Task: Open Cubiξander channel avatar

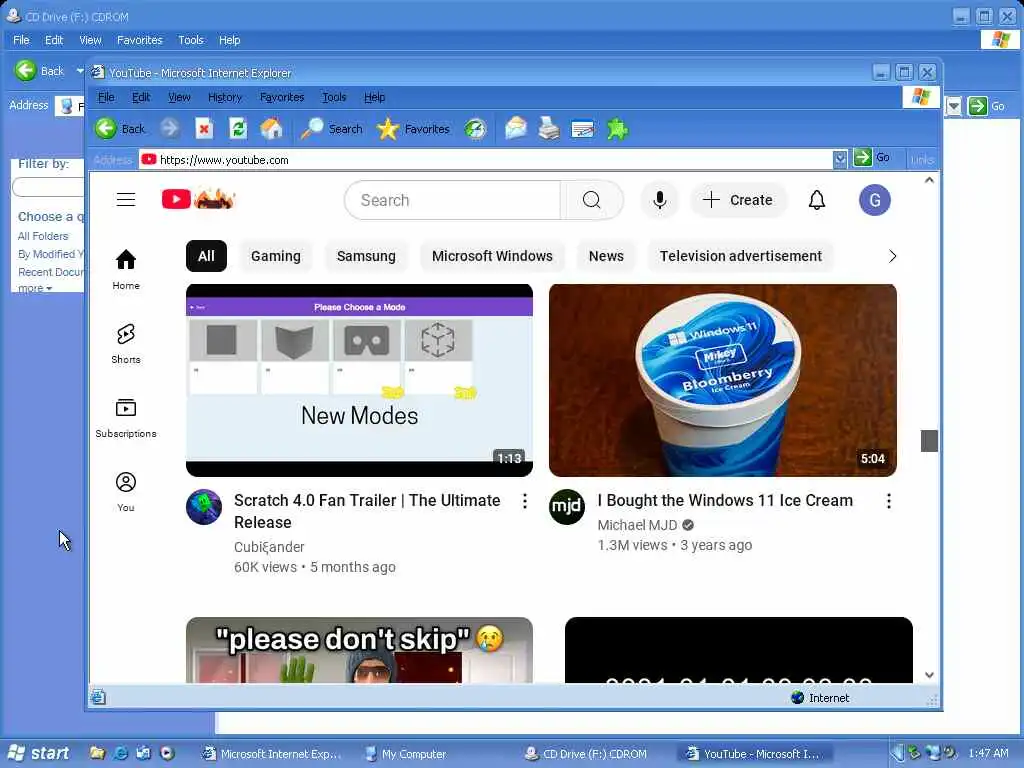Action: click(x=204, y=507)
